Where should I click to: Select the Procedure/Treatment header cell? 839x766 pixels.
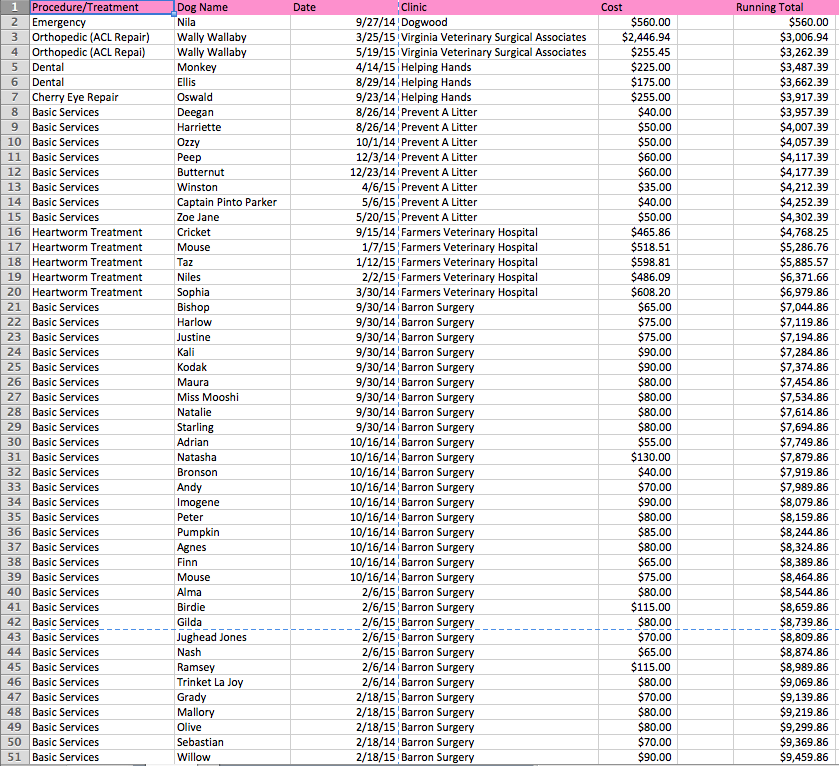[102, 7]
